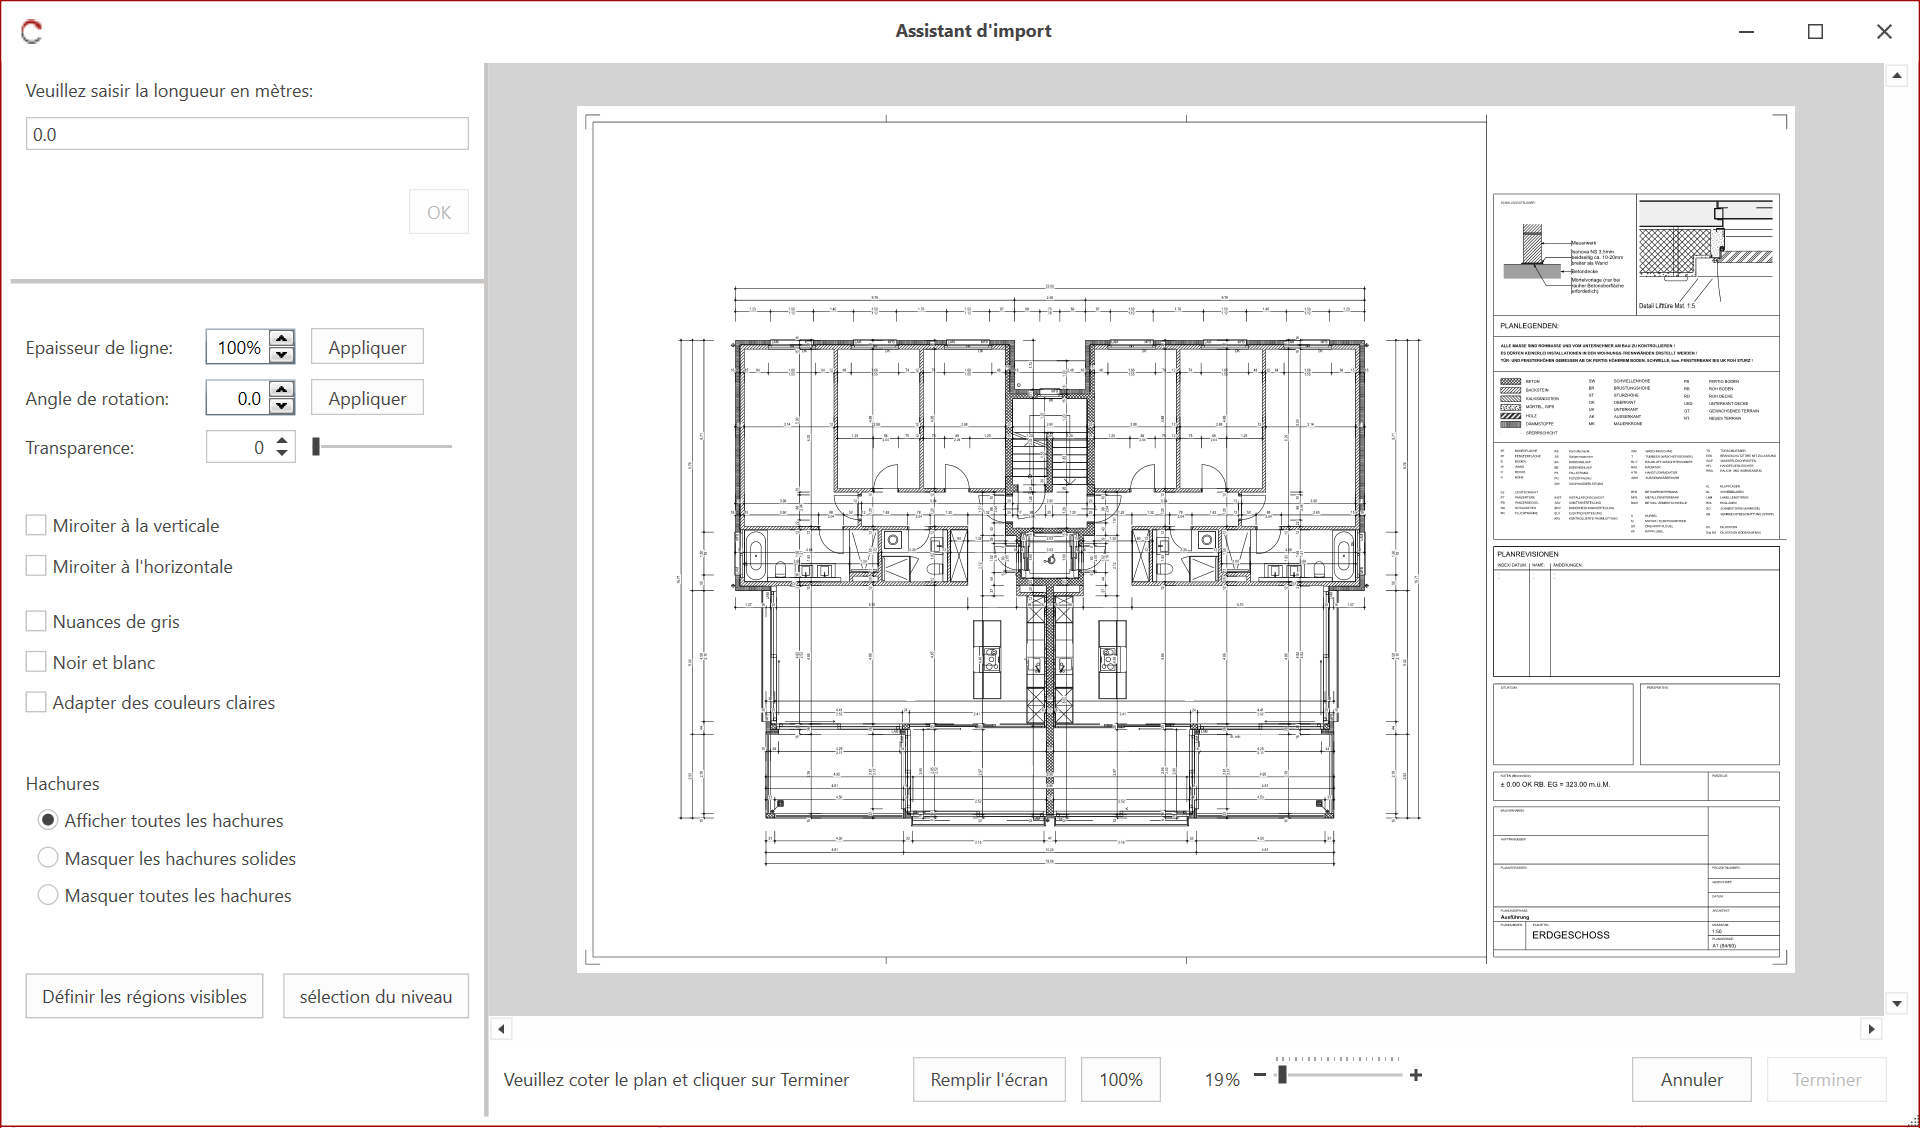1920x1128 pixels.
Task: Decrease Angle de rotation with down arrow
Action: 282,406
